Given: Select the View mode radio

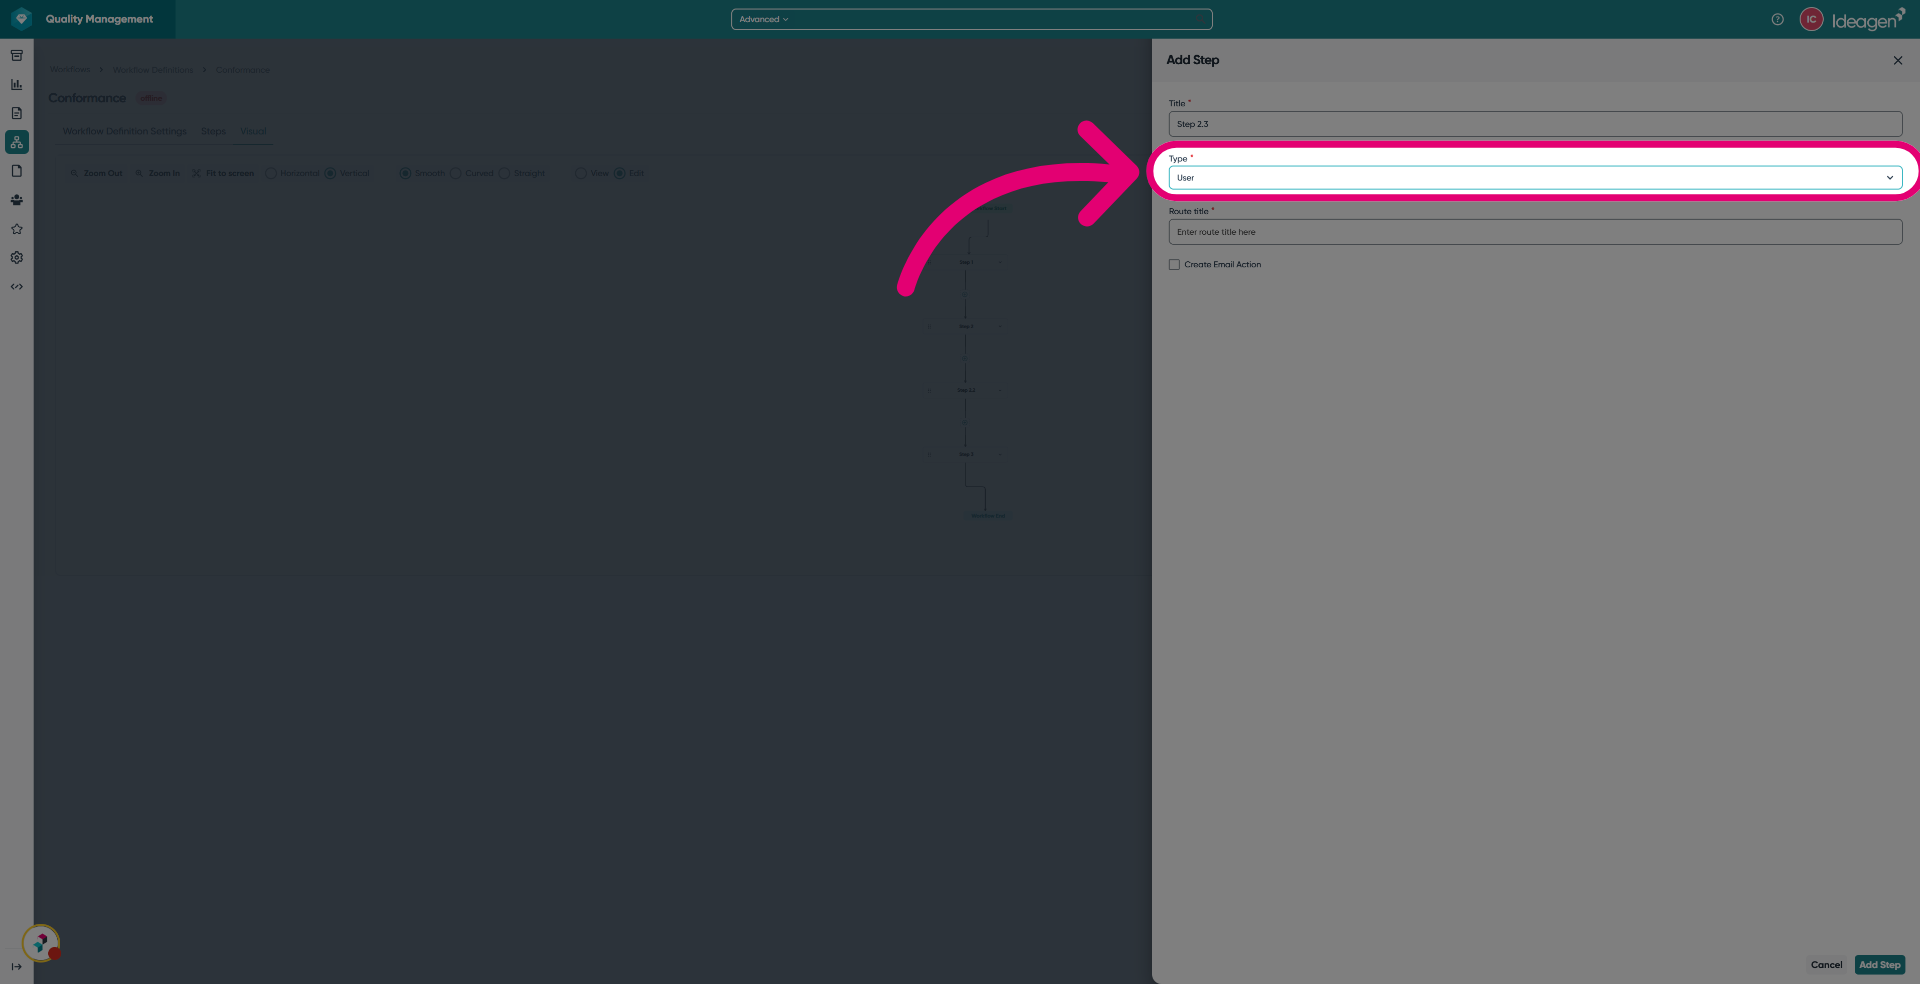Looking at the screenshot, I should (581, 173).
